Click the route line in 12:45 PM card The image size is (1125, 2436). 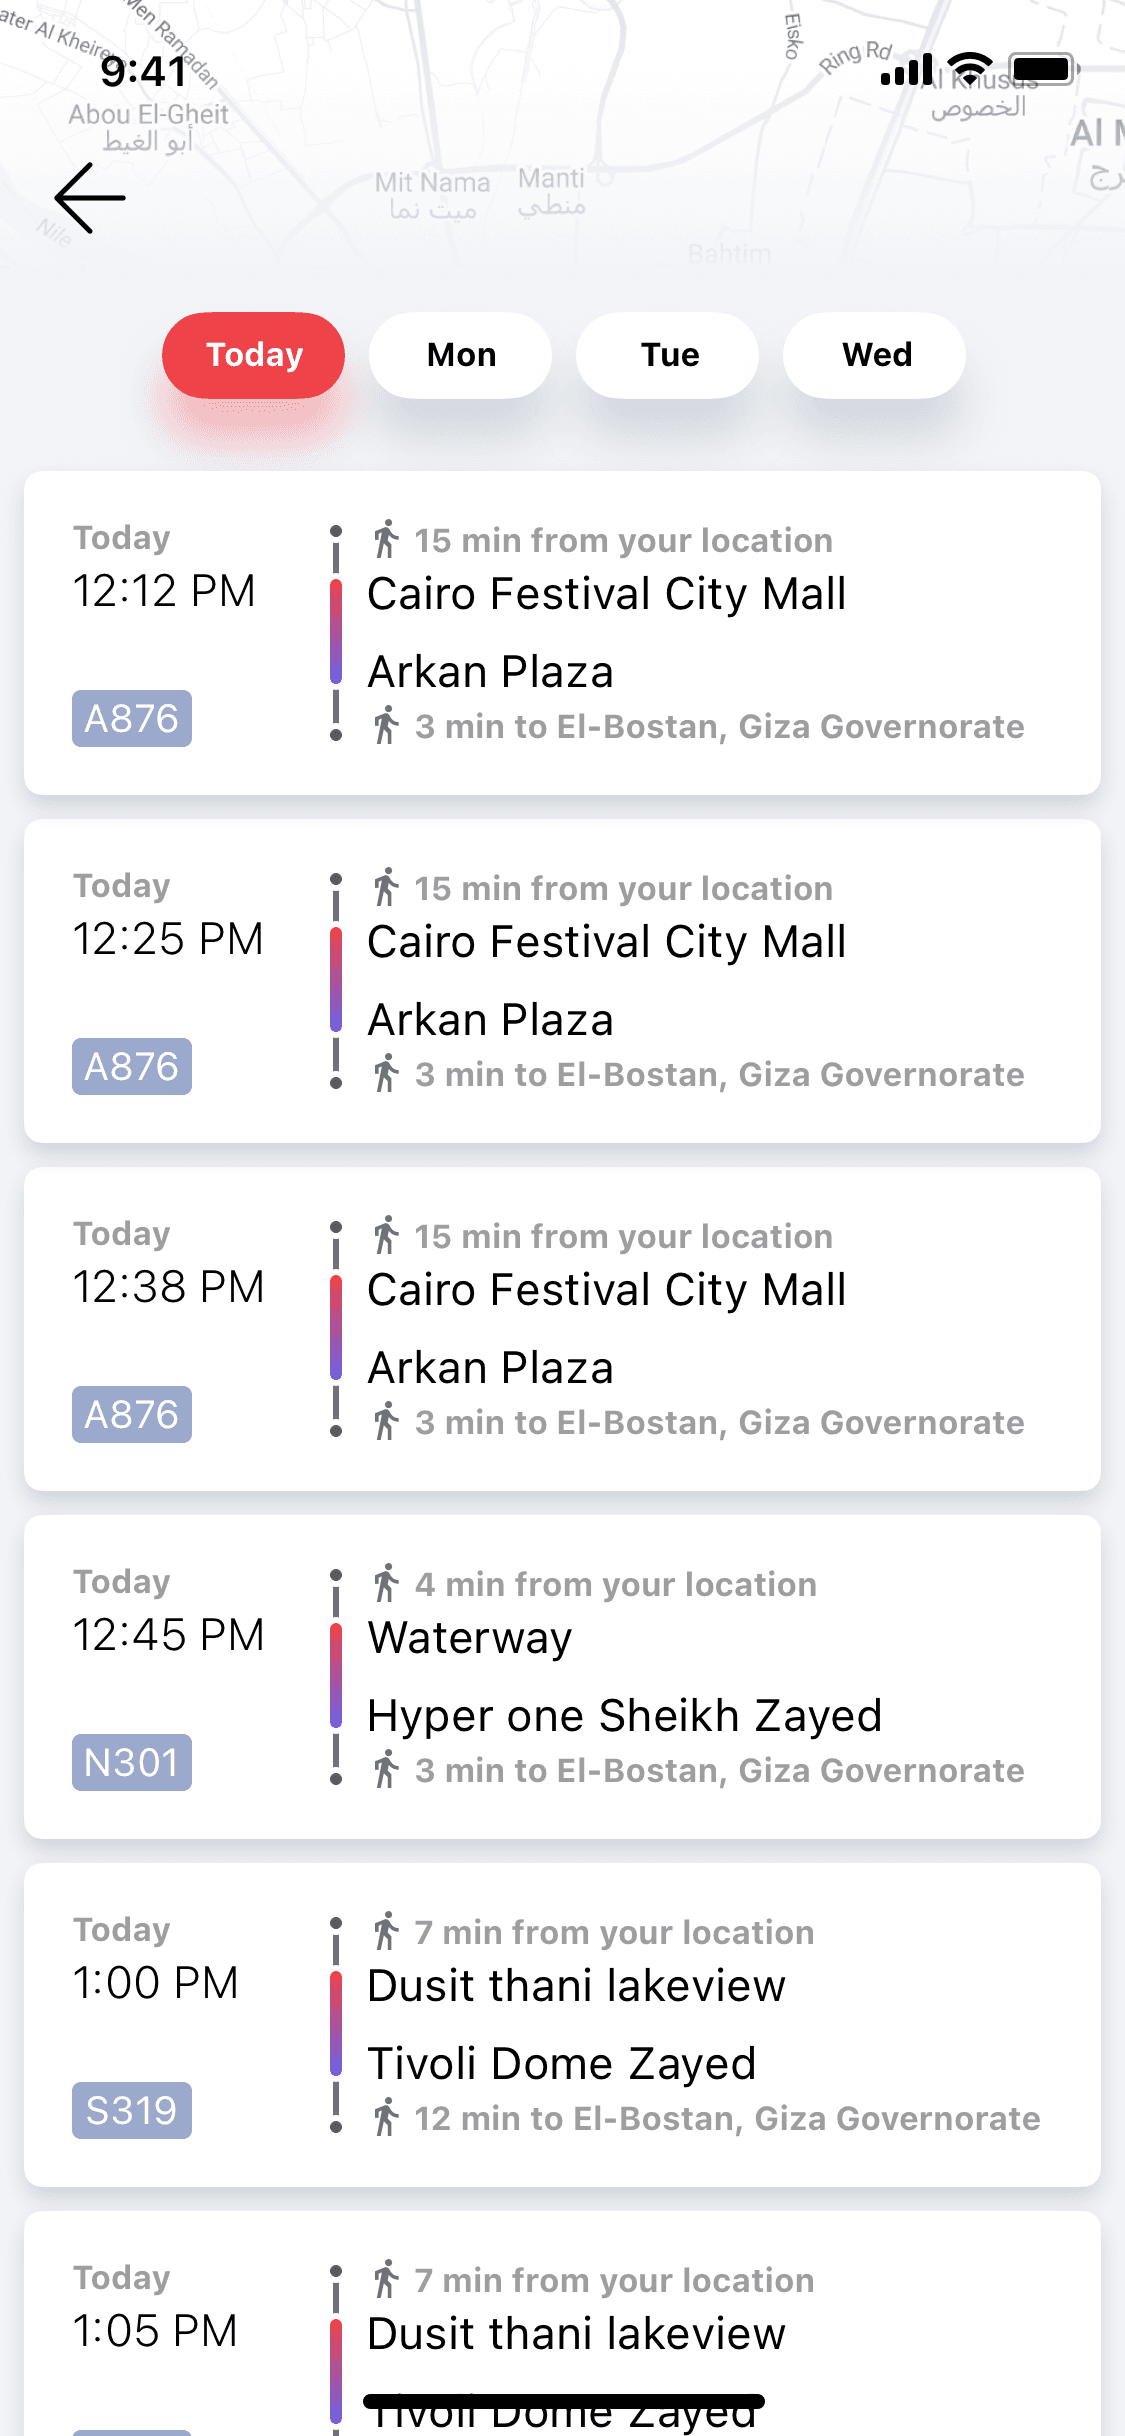(x=336, y=1677)
